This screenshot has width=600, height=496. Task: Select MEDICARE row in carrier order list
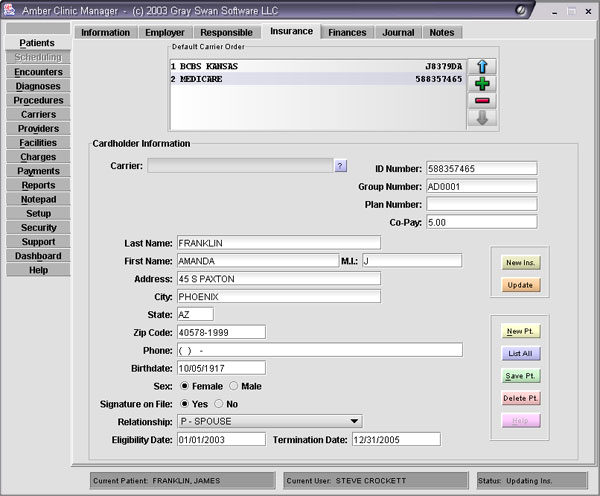[316, 79]
